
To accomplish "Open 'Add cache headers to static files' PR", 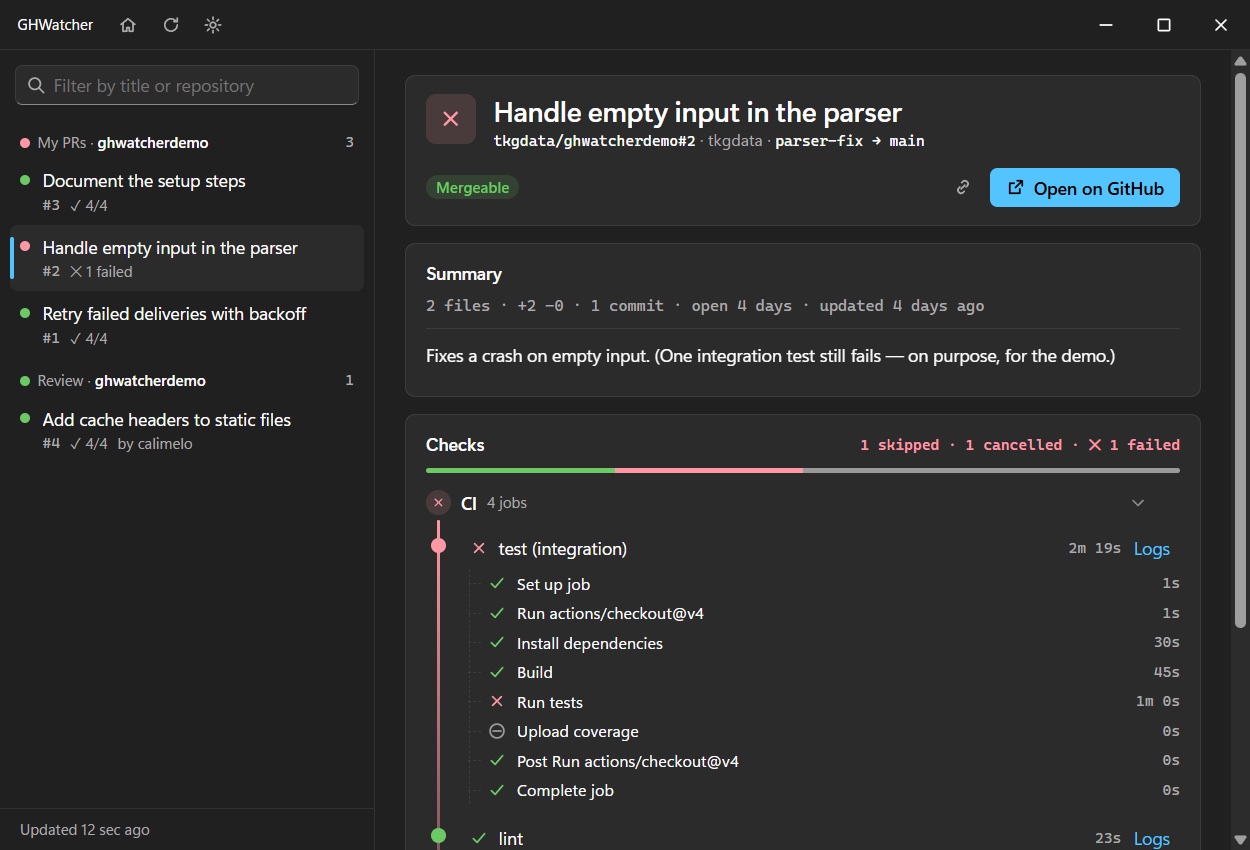I will [187, 431].
